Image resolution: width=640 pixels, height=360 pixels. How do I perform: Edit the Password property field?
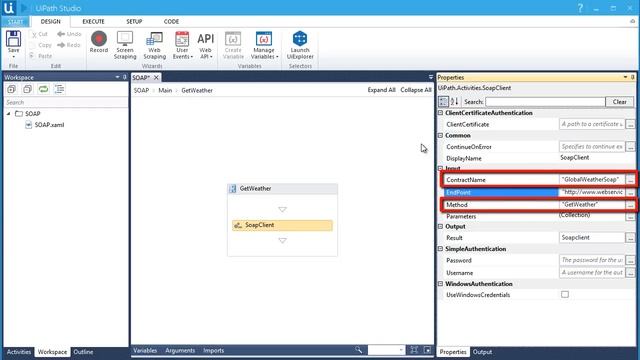[x=592, y=260]
